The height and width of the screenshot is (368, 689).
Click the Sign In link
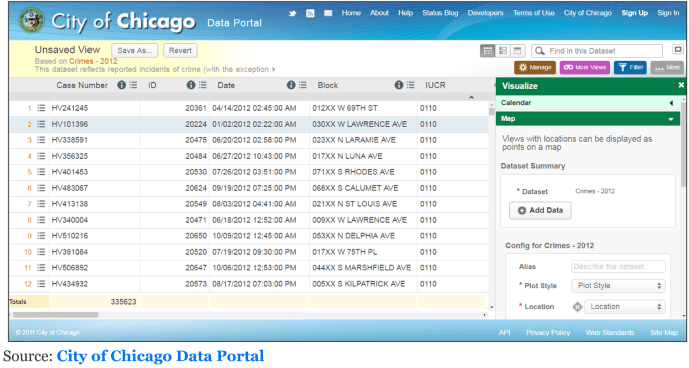pyautogui.click(x=668, y=13)
